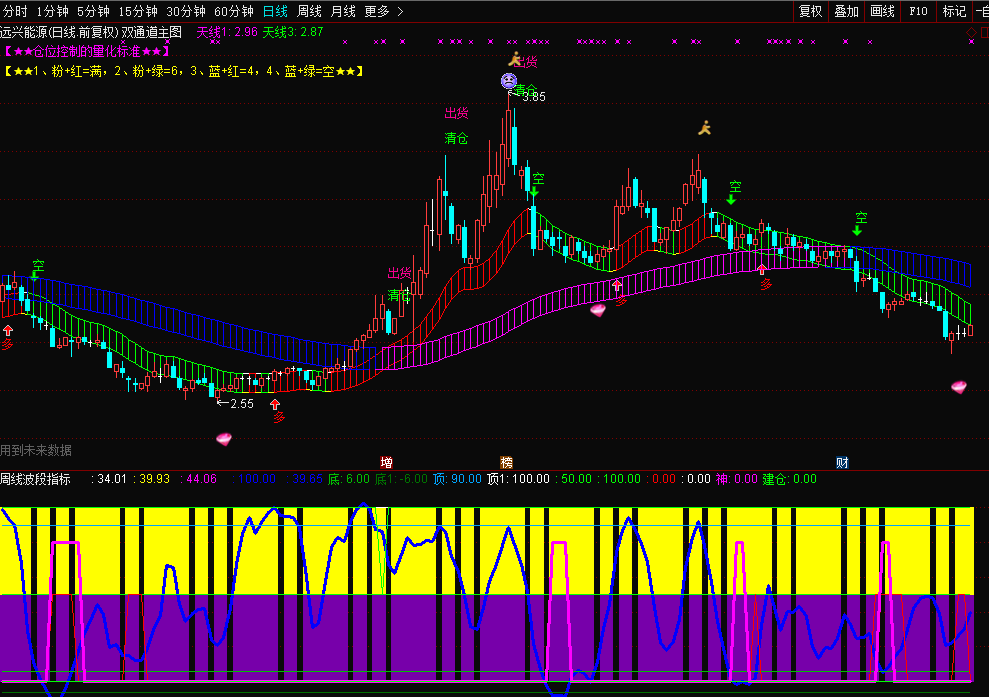Image resolution: width=989 pixels, height=697 pixels.
Task: Open the 复权 adjustment options
Action: click(x=811, y=11)
